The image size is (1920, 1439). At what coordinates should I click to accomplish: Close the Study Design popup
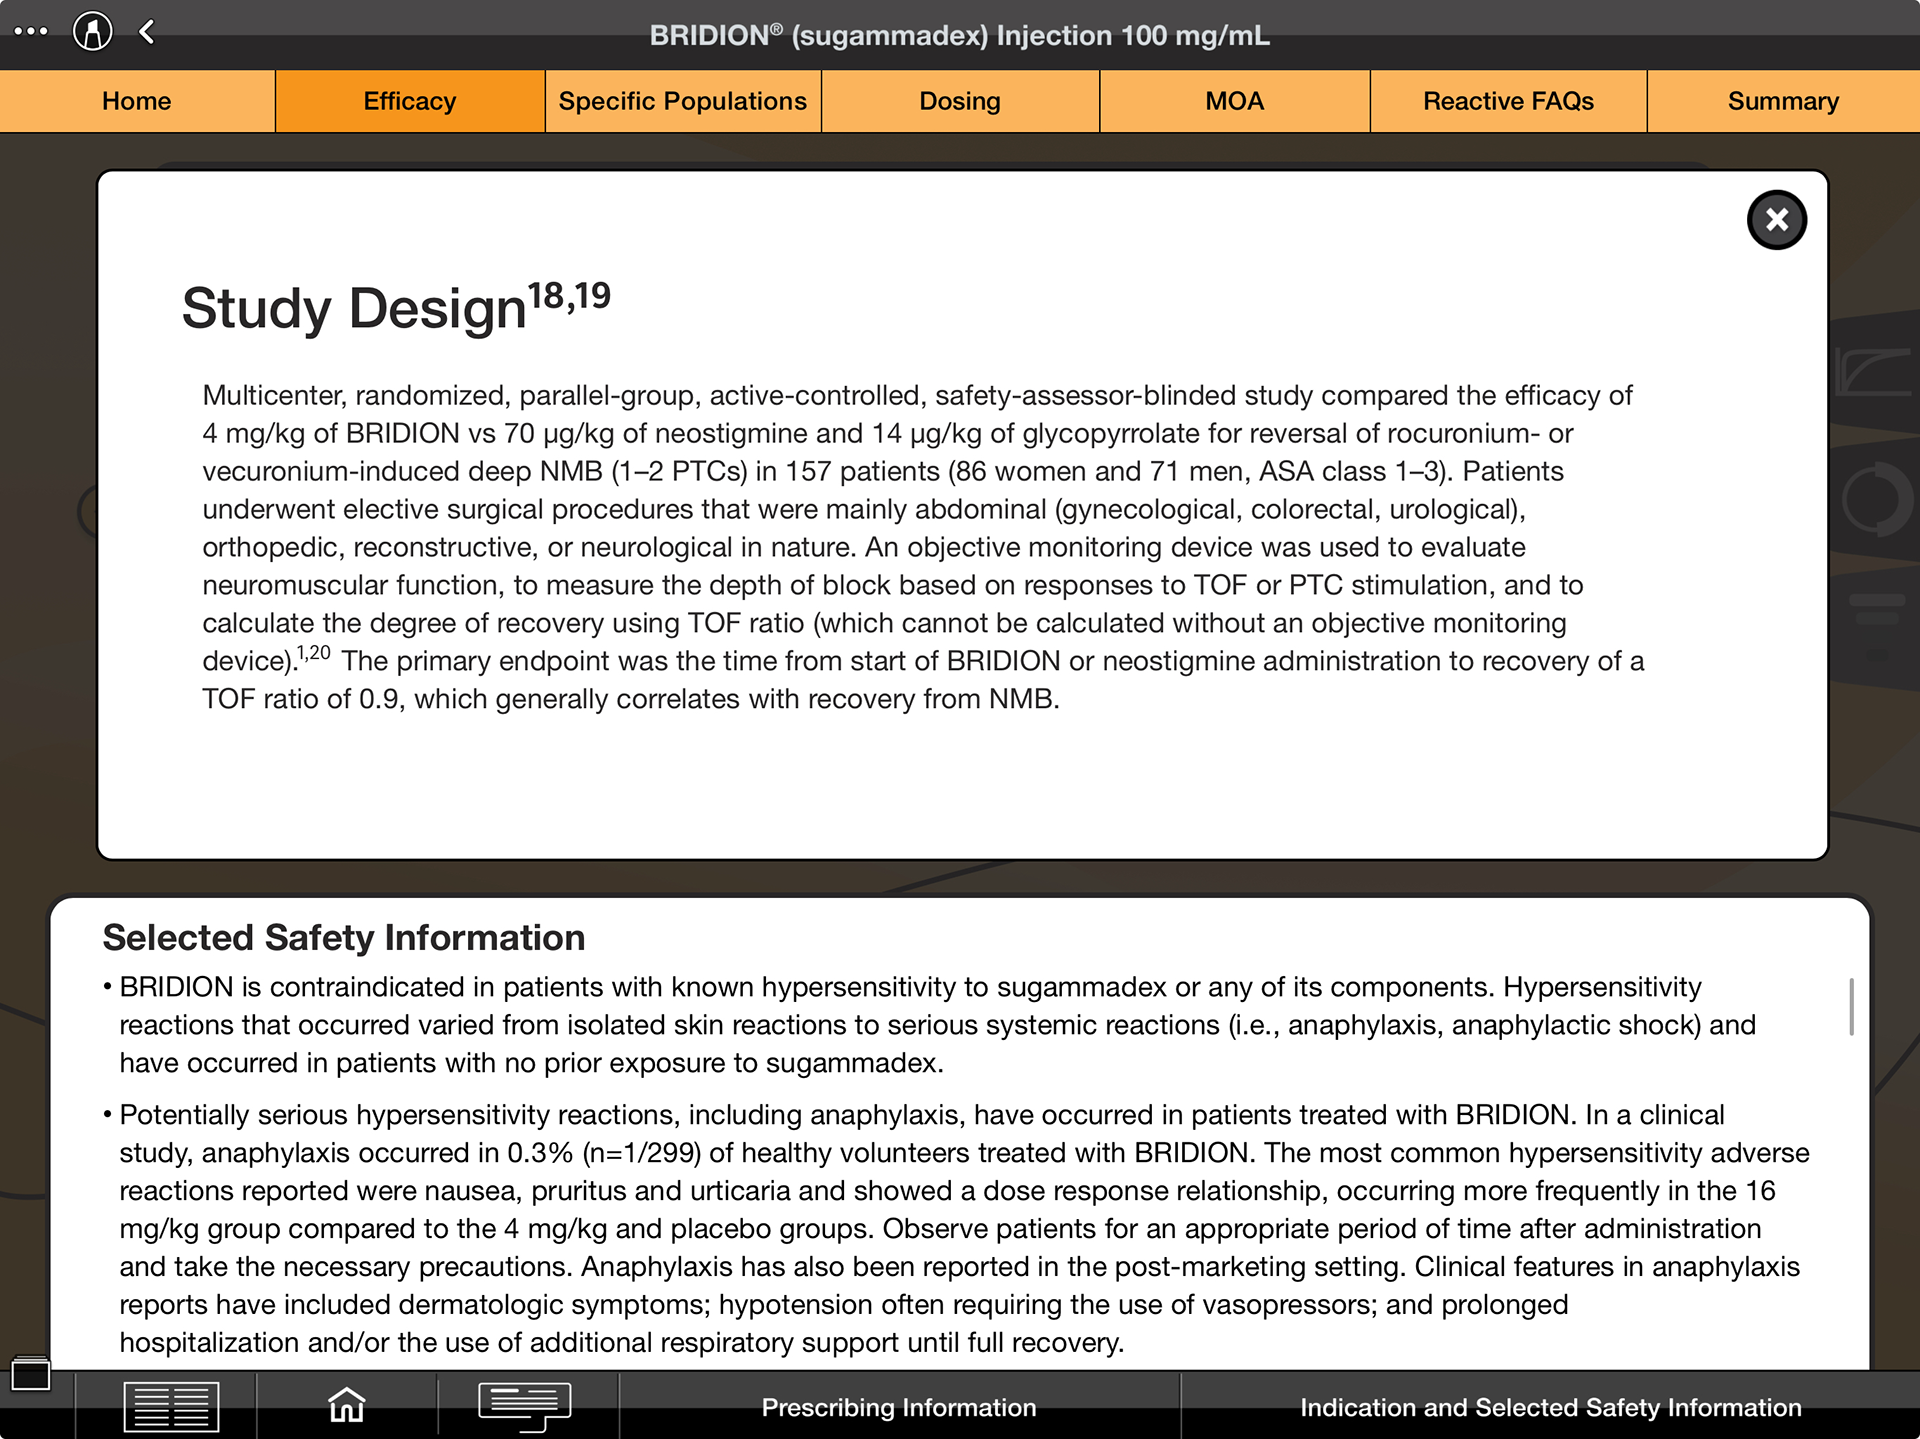coord(1776,220)
